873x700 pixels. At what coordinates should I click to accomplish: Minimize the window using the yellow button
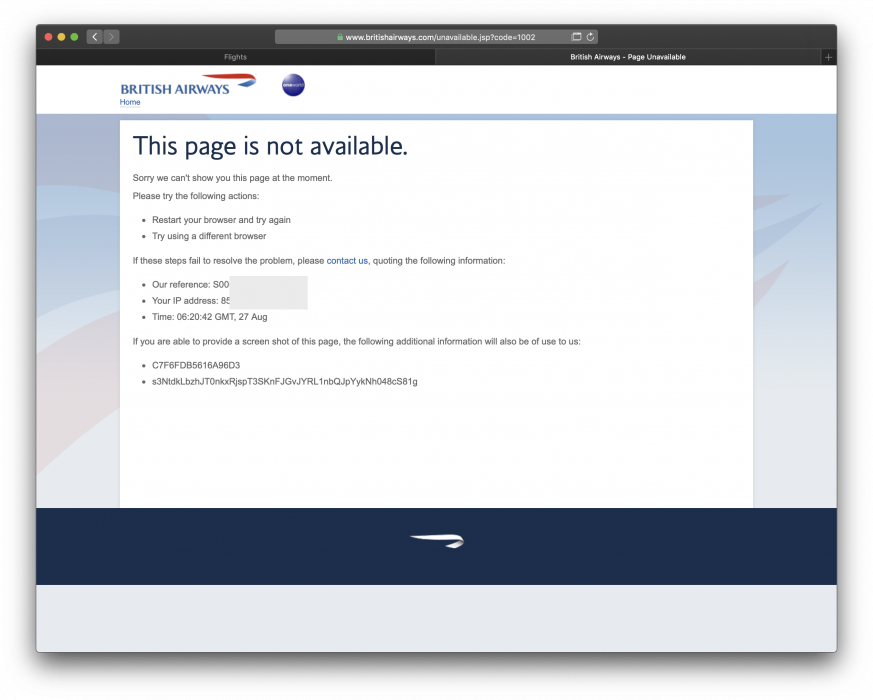coord(62,37)
